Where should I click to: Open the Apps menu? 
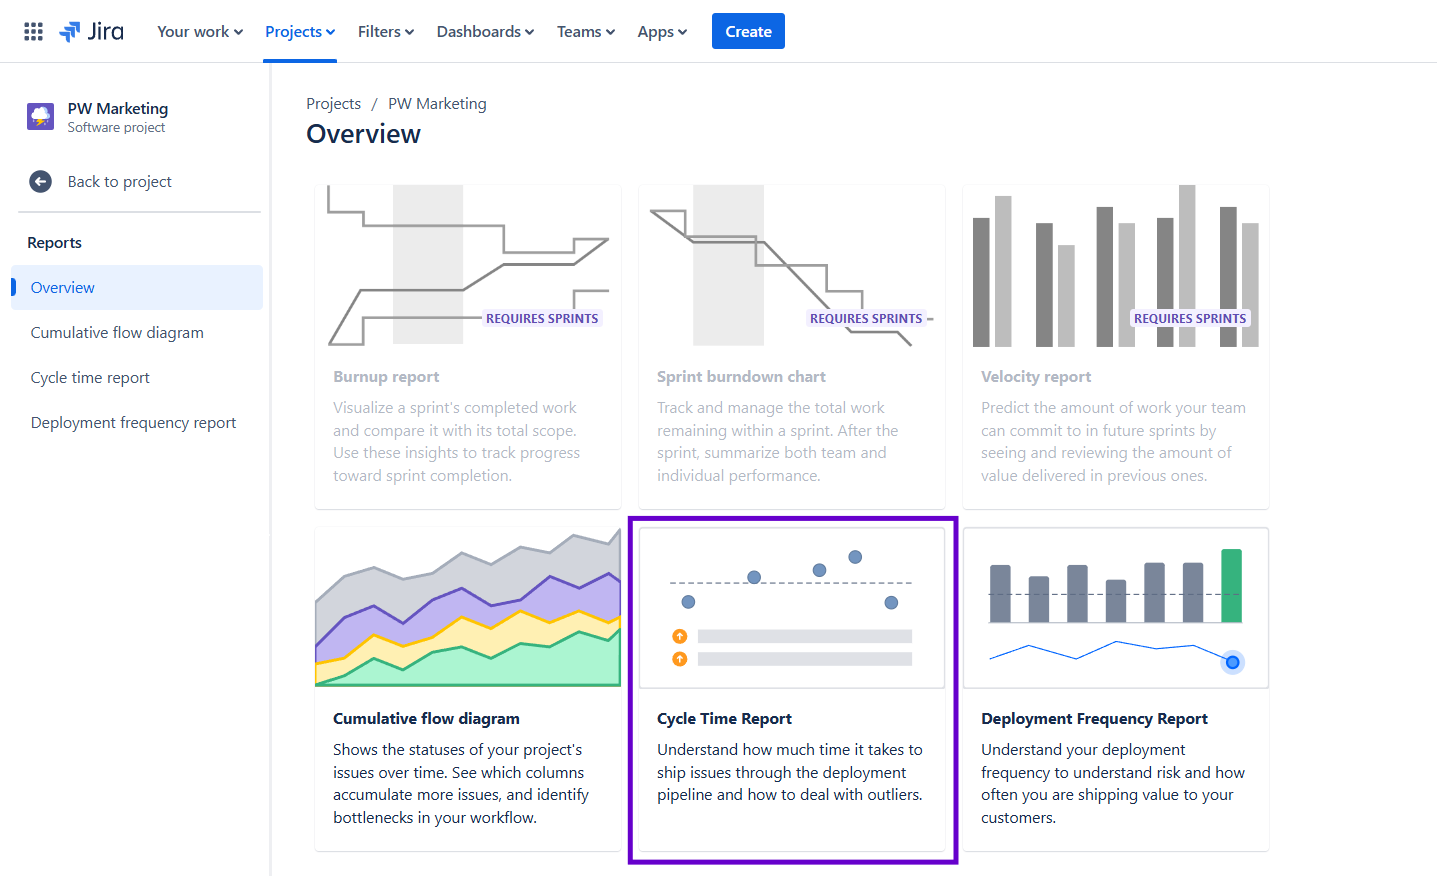click(x=661, y=31)
